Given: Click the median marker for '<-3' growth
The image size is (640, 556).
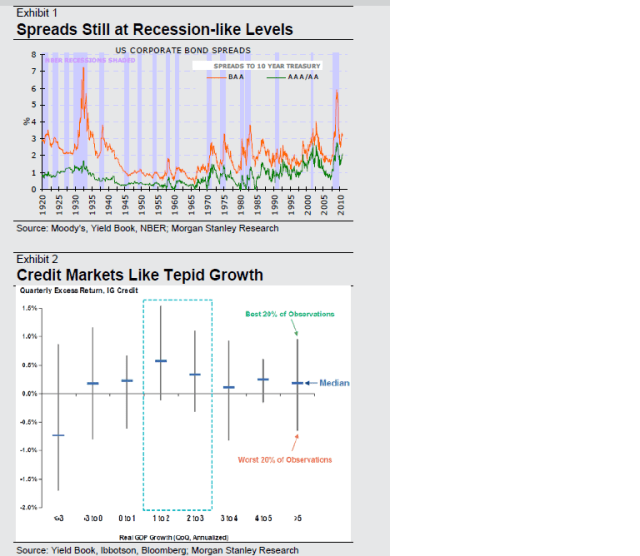Looking at the screenshot, I should [58, 435].
